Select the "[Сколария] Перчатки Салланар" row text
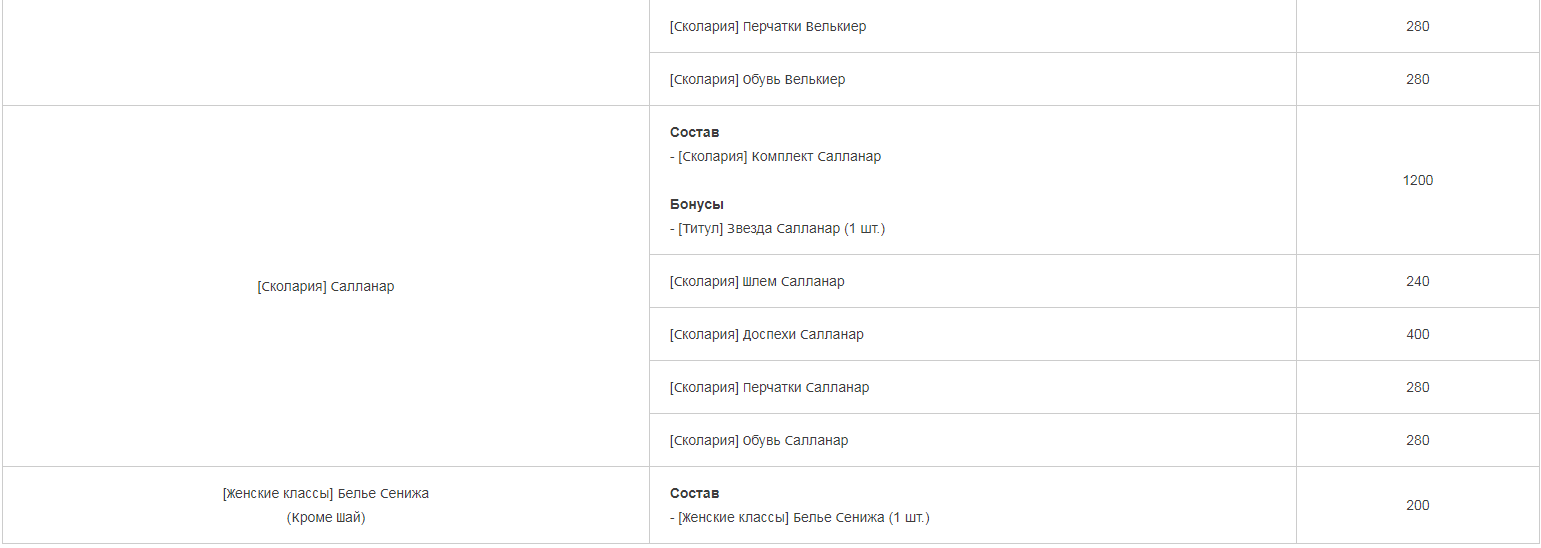The width and height of the screenshot is (1541, 548). 769,388
